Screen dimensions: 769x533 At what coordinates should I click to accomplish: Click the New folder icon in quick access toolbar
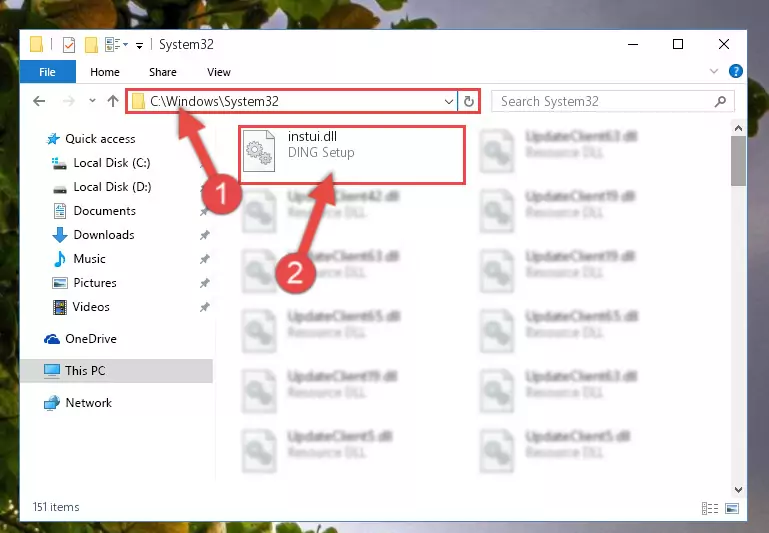[91, 45]
